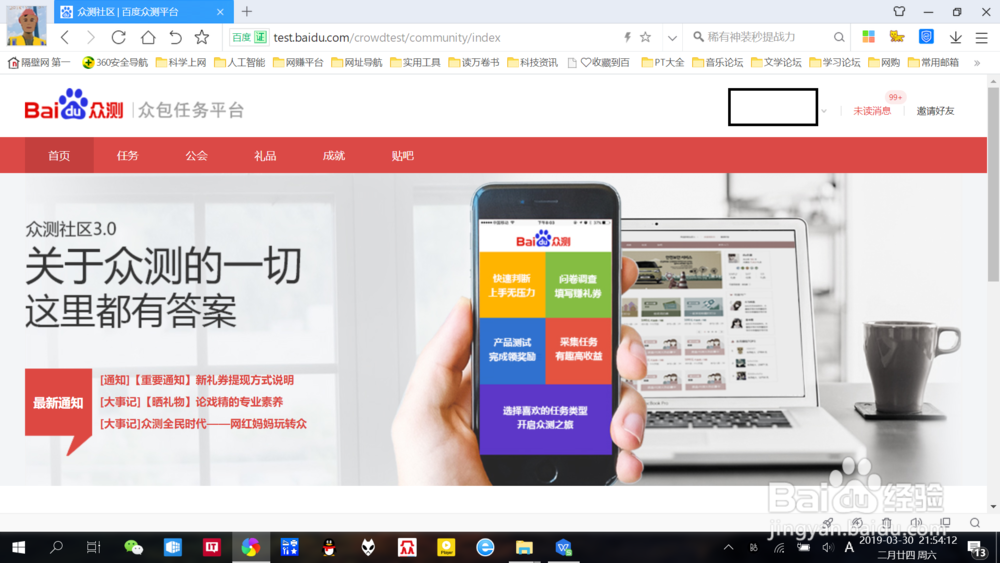This screenshot has height=563, width=1000.
Task: Open the 人工智能 bookmark folder
Action: point(240,62)
